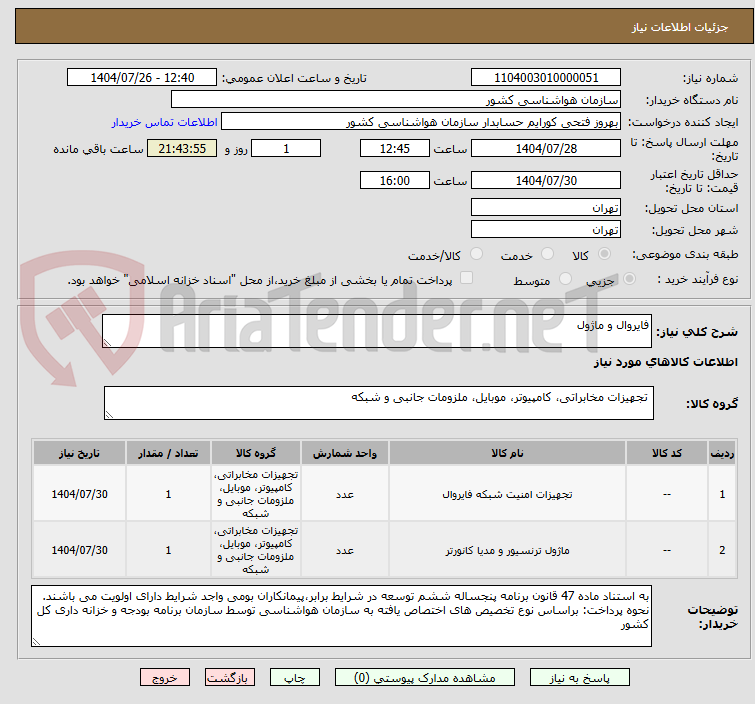Click the row number 1 cell
This screenshot has width=755, height=704.
click(x=722, y=494)
